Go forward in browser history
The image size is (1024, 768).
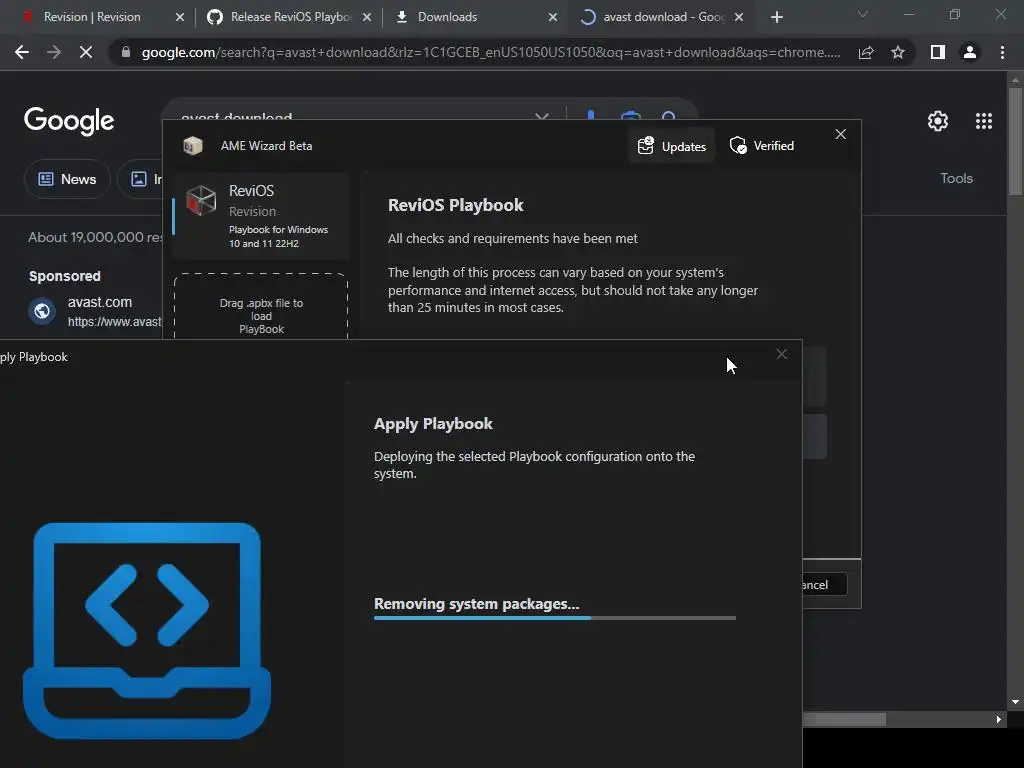54,52
